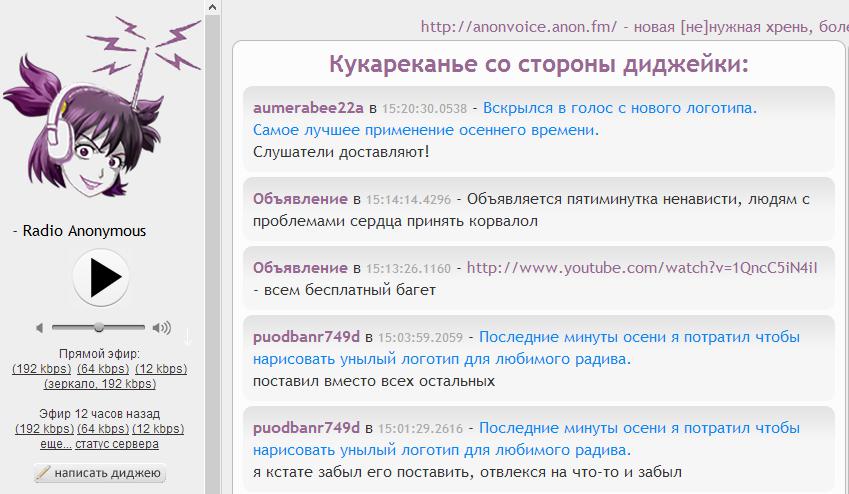Click the Radio Anonymous mascot logo
The height and width of the screenshot is (494, 849).
[100, 108]
